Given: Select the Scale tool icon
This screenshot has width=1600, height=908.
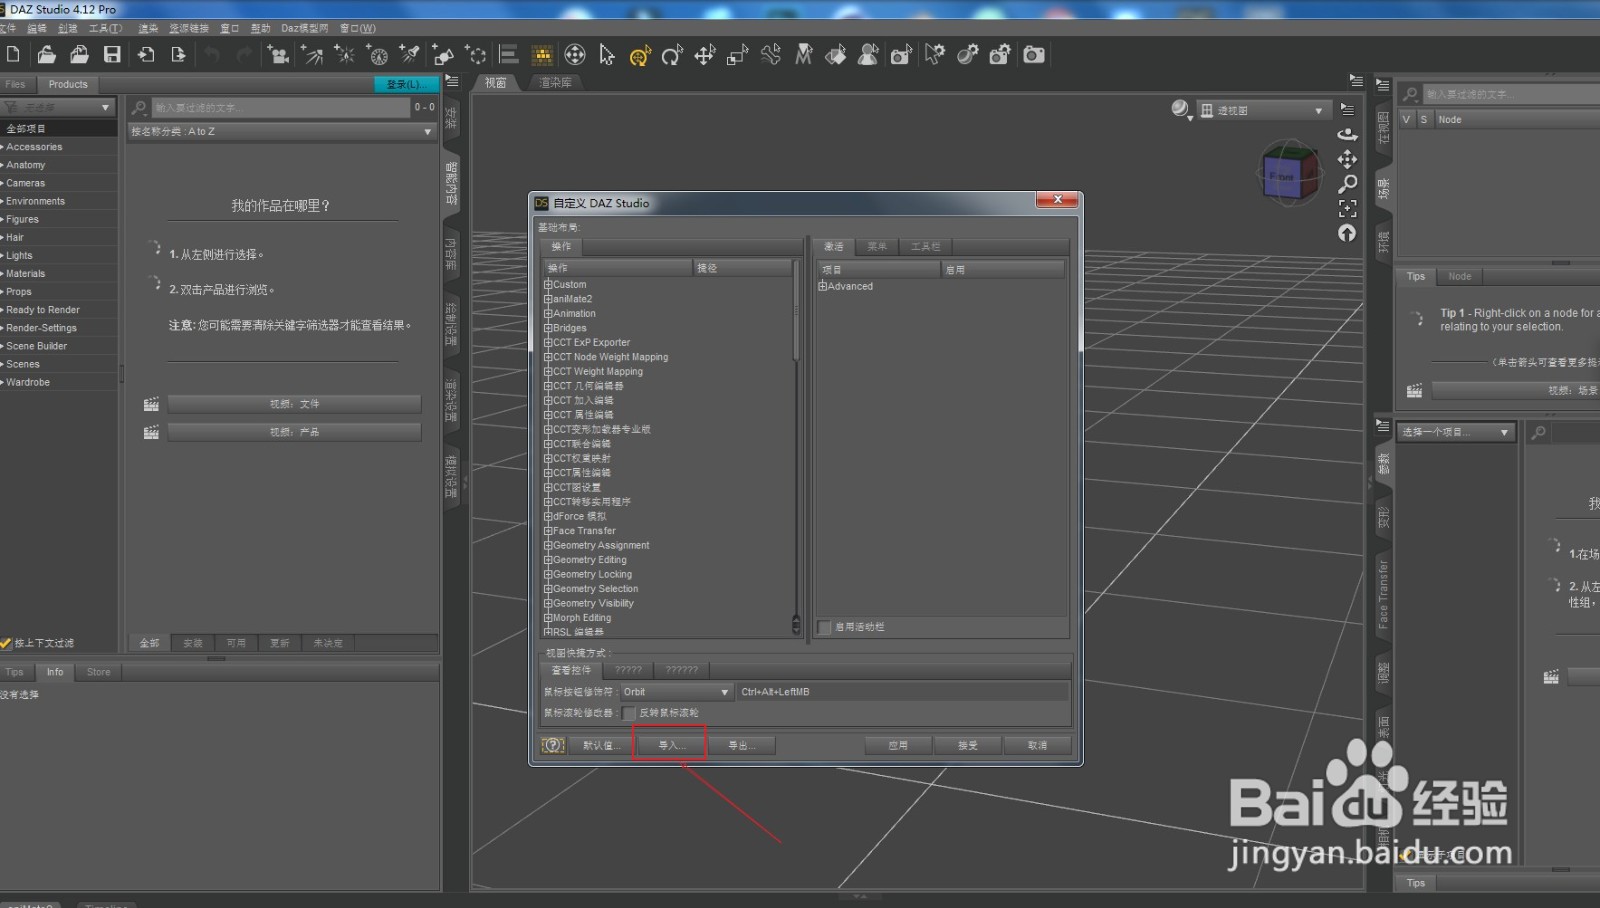Looking at the screenshot, I should (738, 54).
